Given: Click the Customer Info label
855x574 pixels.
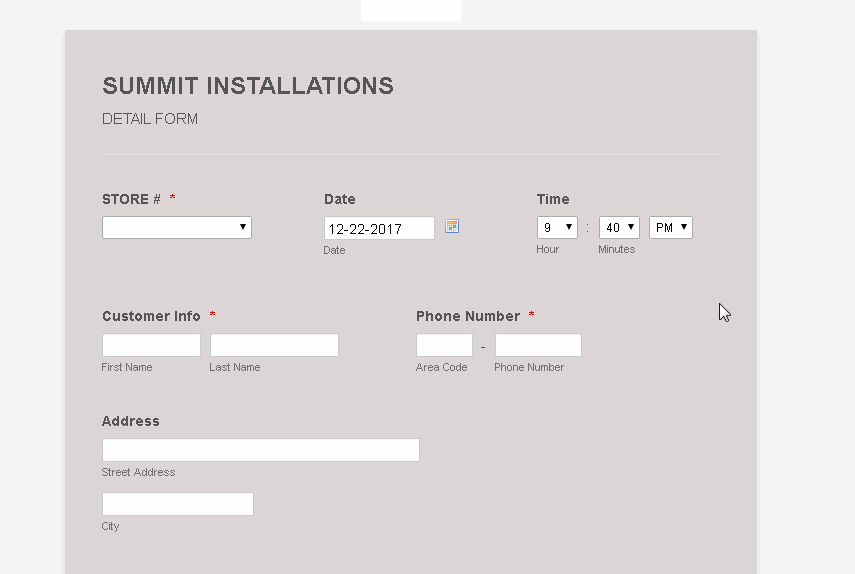Looking at the screenshot, I should (151, 316).
